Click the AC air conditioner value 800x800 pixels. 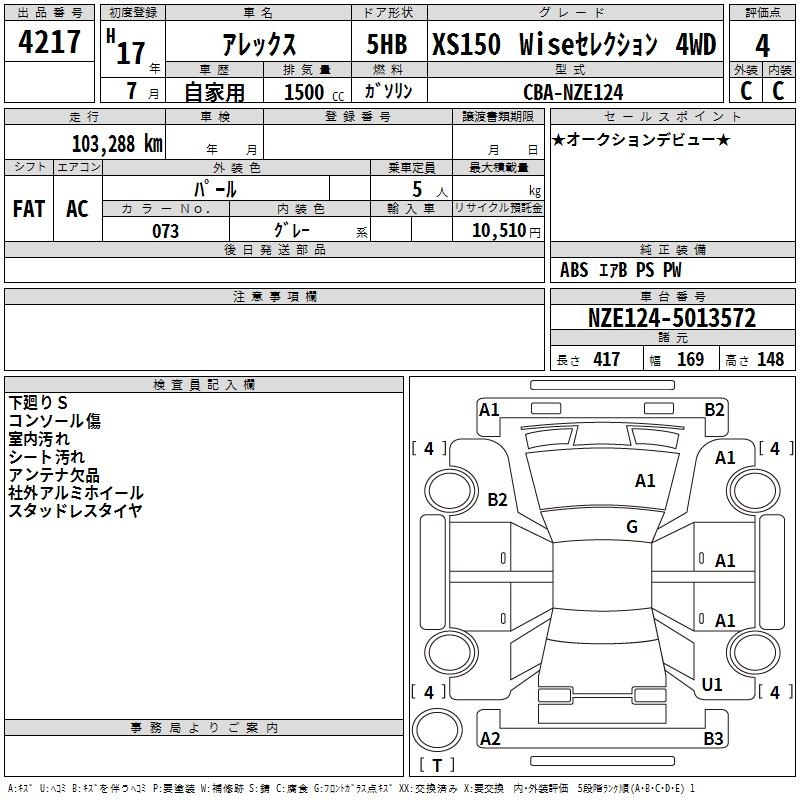pyautogui.click(x=78, y=209)
